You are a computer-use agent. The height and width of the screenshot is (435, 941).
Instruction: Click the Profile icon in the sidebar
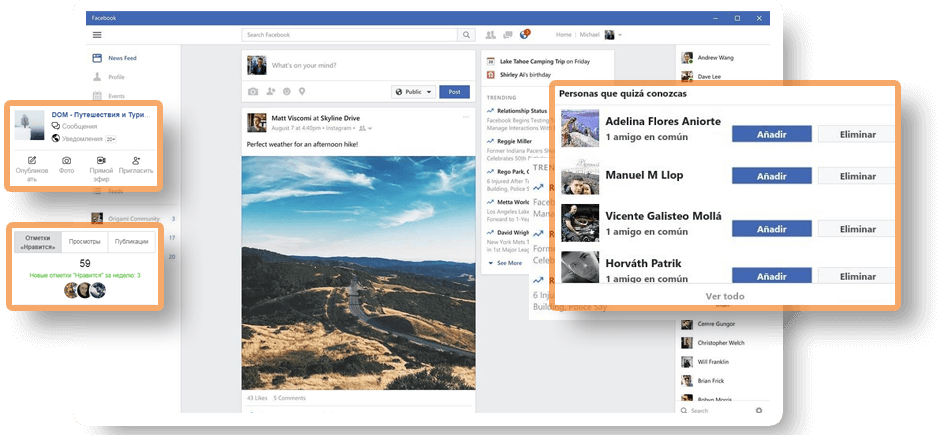click(97, 77)
